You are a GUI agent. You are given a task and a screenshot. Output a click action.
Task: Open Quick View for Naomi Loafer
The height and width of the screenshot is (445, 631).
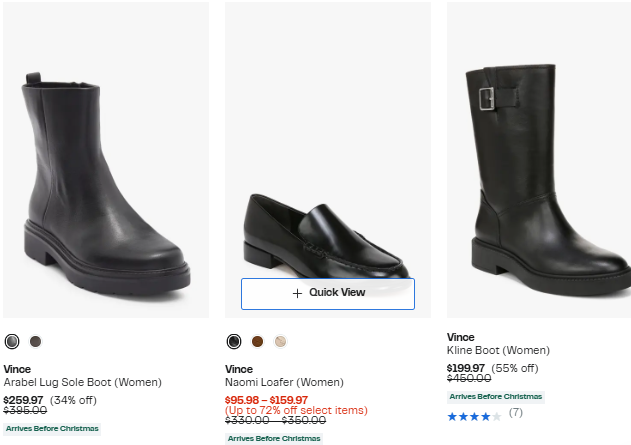[327, 293]
